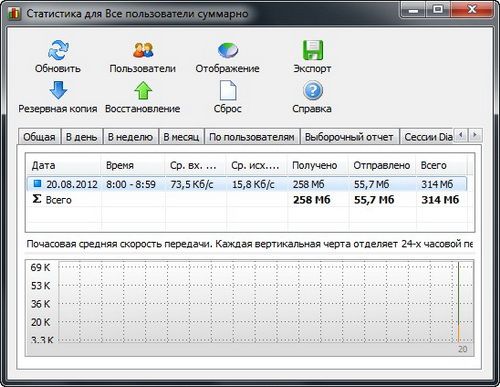Click the blue square icon beside 20.08.2012
This screenshot has width=500, height=387.
tap(37, 183)
